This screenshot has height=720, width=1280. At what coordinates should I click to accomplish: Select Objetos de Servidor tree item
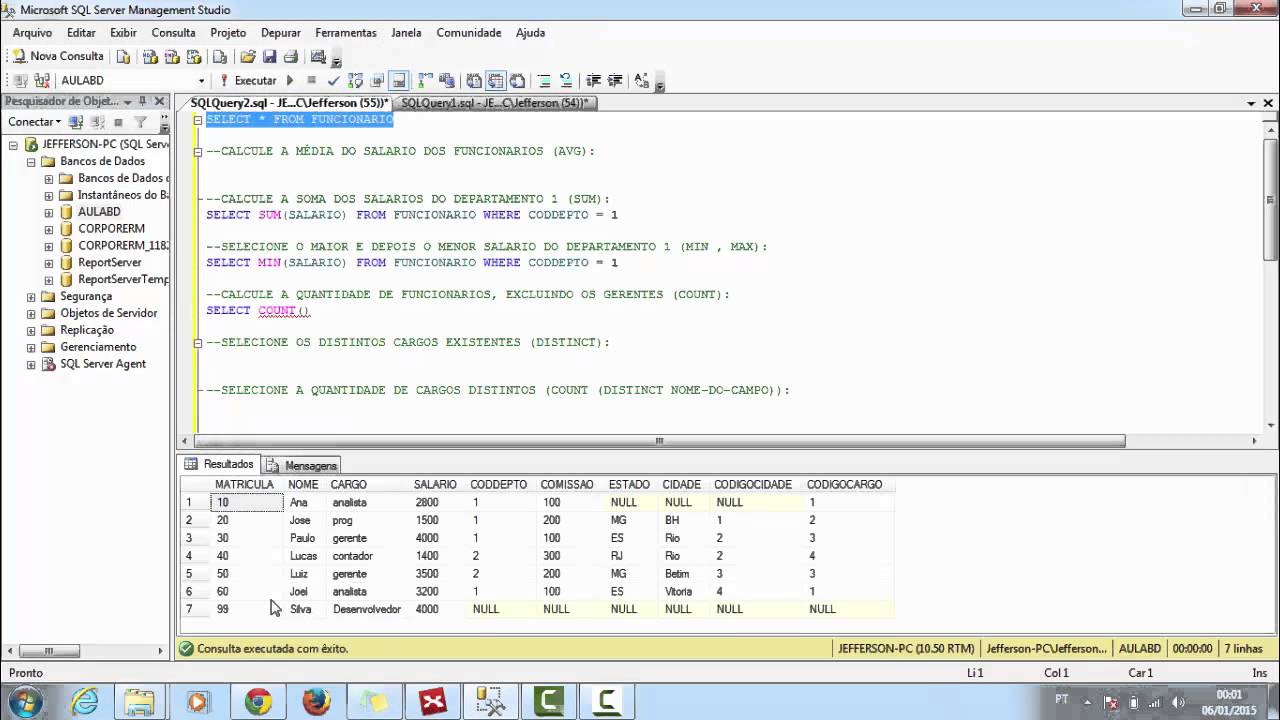pos(108,313)
